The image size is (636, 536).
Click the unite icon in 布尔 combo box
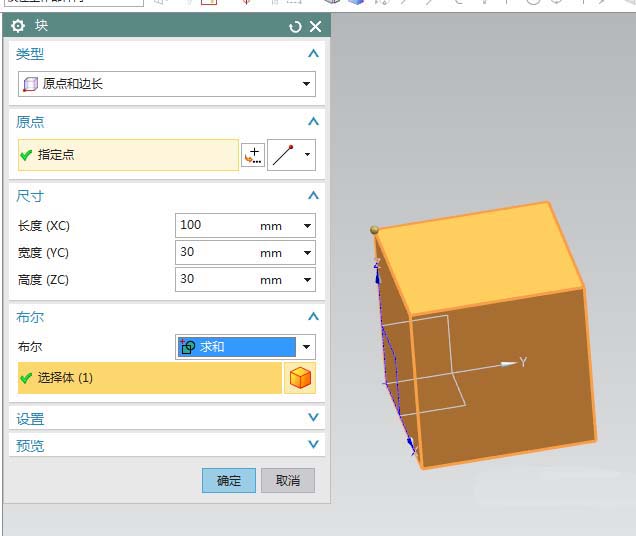pyautogui.click(x=187, y=347)
